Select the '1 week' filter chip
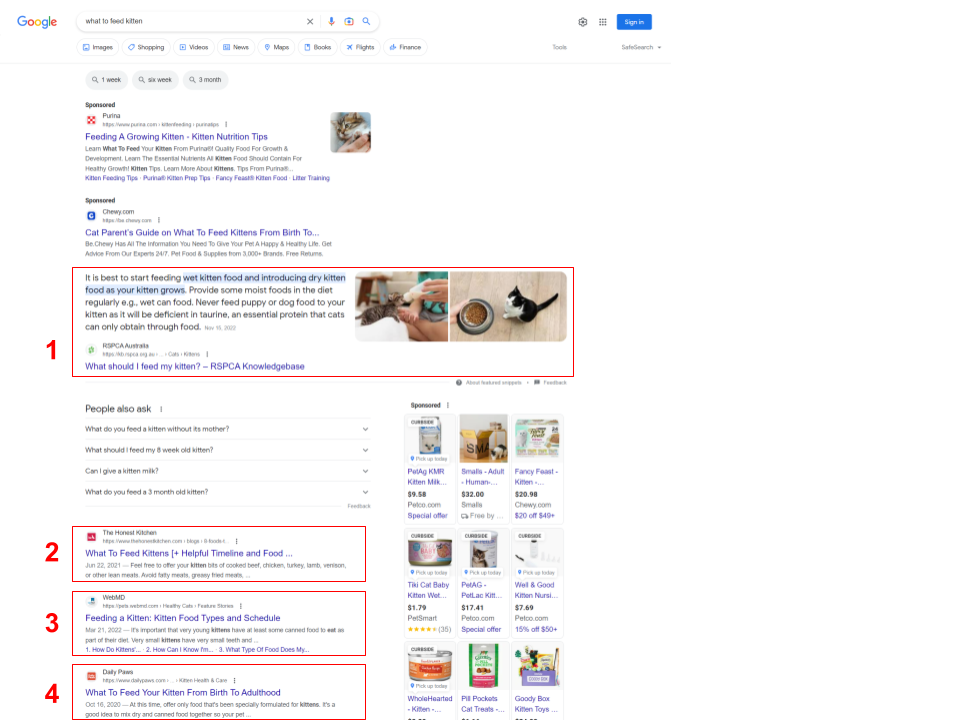 click(106, 79)
